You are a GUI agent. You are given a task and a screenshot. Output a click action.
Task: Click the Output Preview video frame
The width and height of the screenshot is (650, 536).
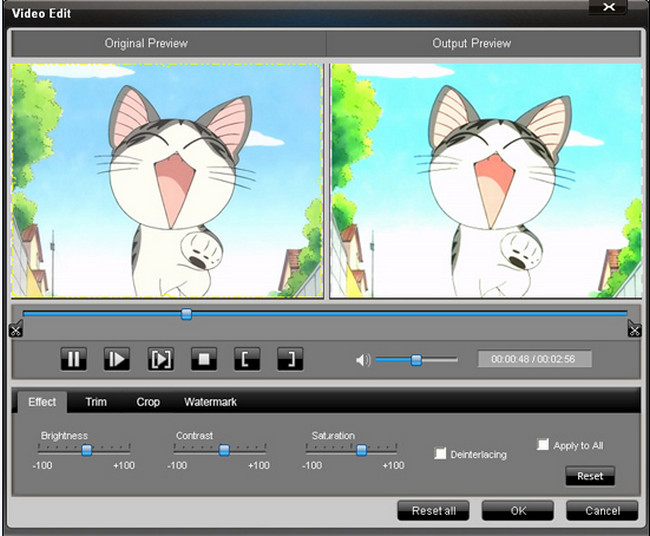click(486, 181)
